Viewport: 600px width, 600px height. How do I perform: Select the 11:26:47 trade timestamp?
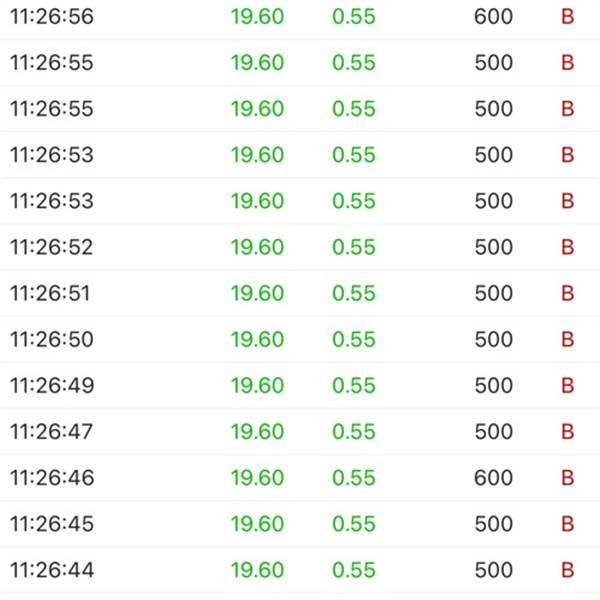[52, 432]
